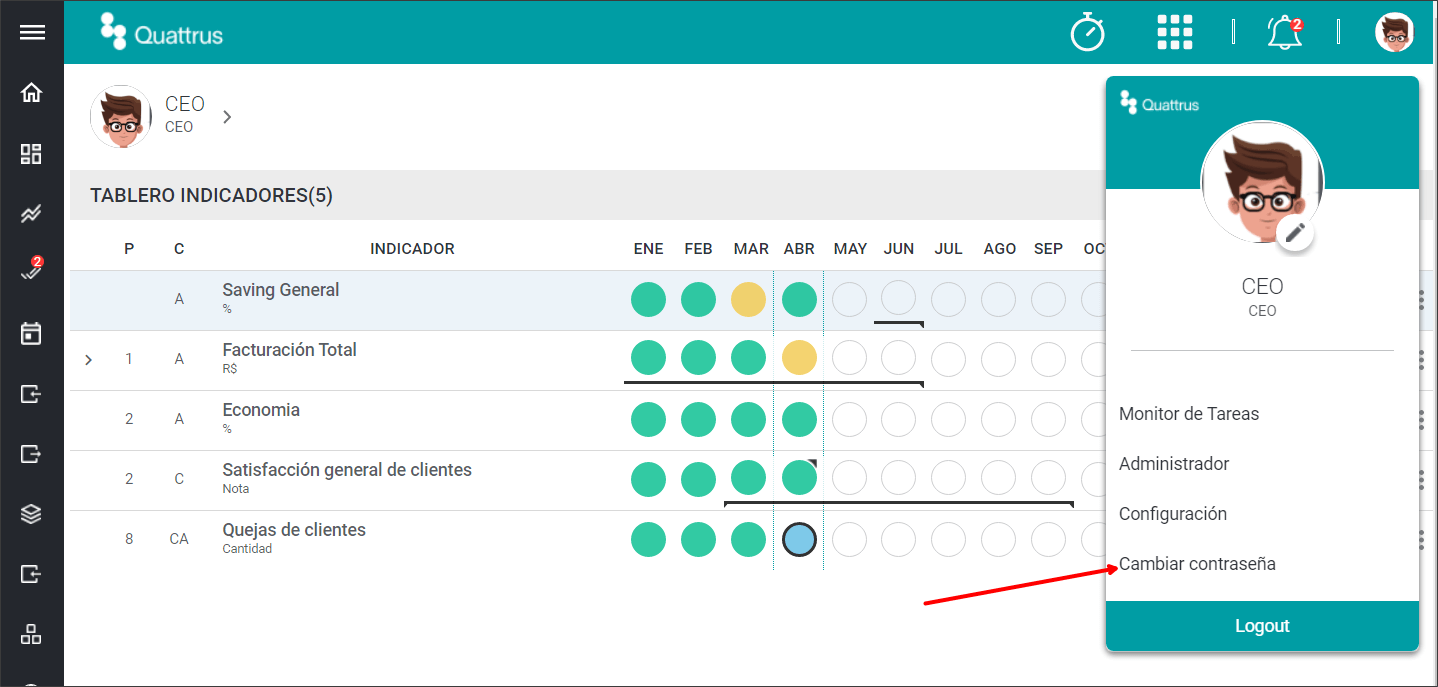Open options for Saving General row

[1421, 300]
